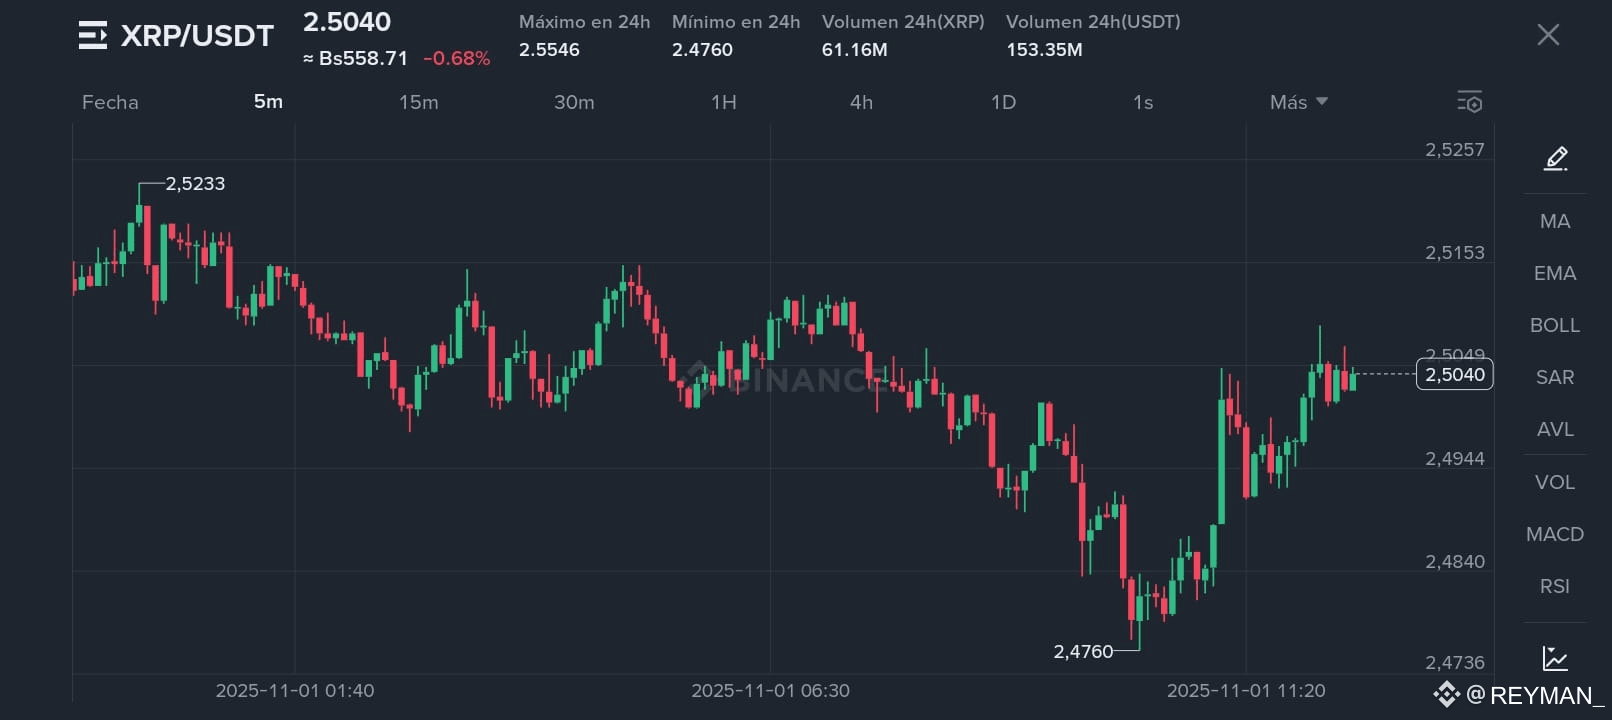
Task: Show the MACD indicator
Action: [x=1555, y=534]
